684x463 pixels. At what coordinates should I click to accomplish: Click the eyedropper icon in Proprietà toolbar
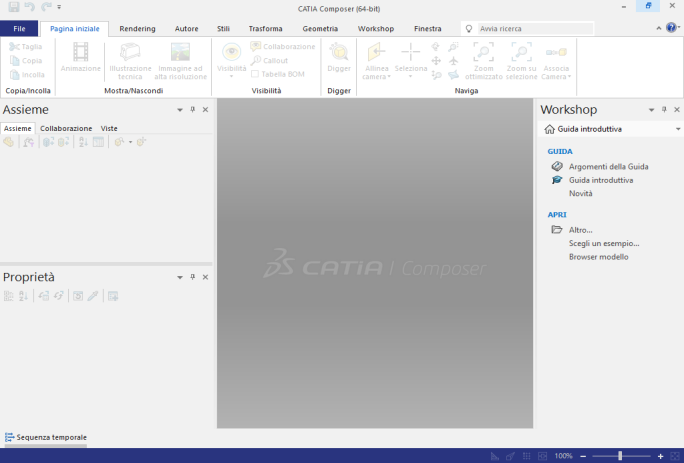[92, 296]
